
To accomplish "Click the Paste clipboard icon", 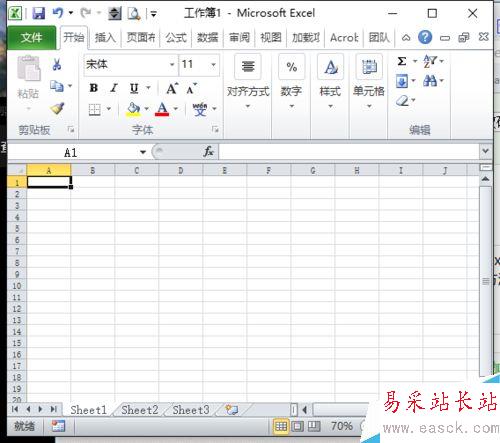I will click(29, 68).
